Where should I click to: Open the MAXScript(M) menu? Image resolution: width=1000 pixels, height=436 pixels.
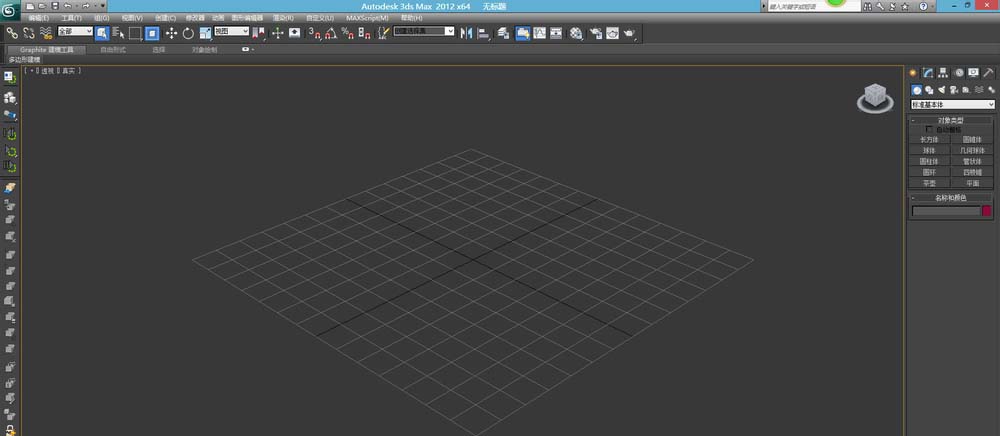(367, 18)
